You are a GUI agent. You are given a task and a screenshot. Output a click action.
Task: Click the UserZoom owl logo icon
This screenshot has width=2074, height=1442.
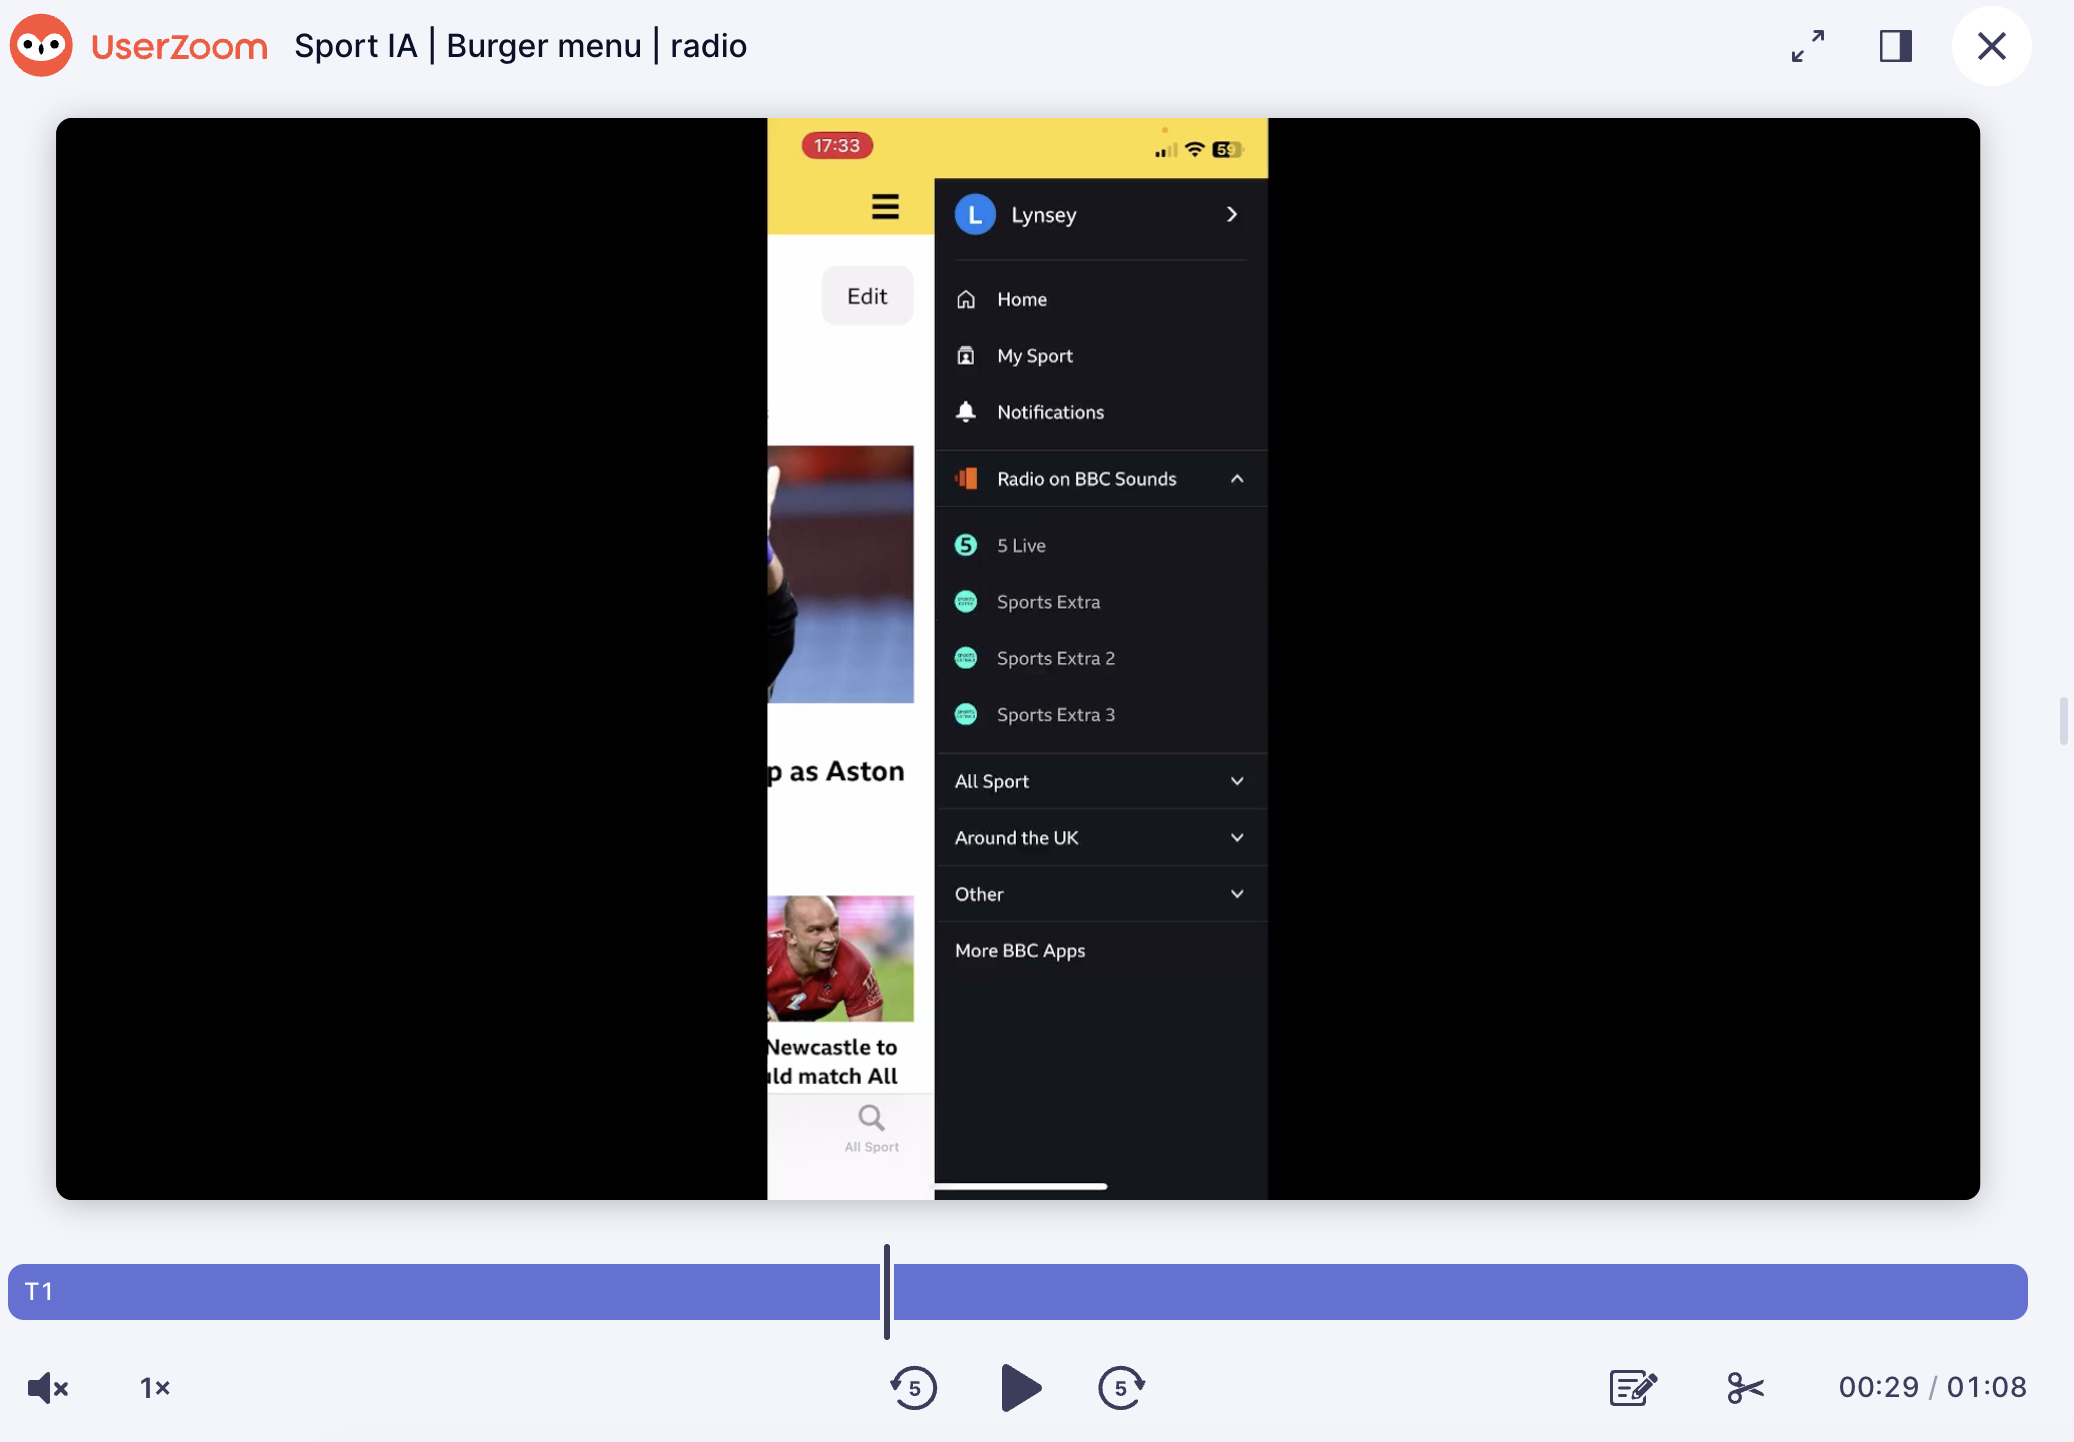41,46
